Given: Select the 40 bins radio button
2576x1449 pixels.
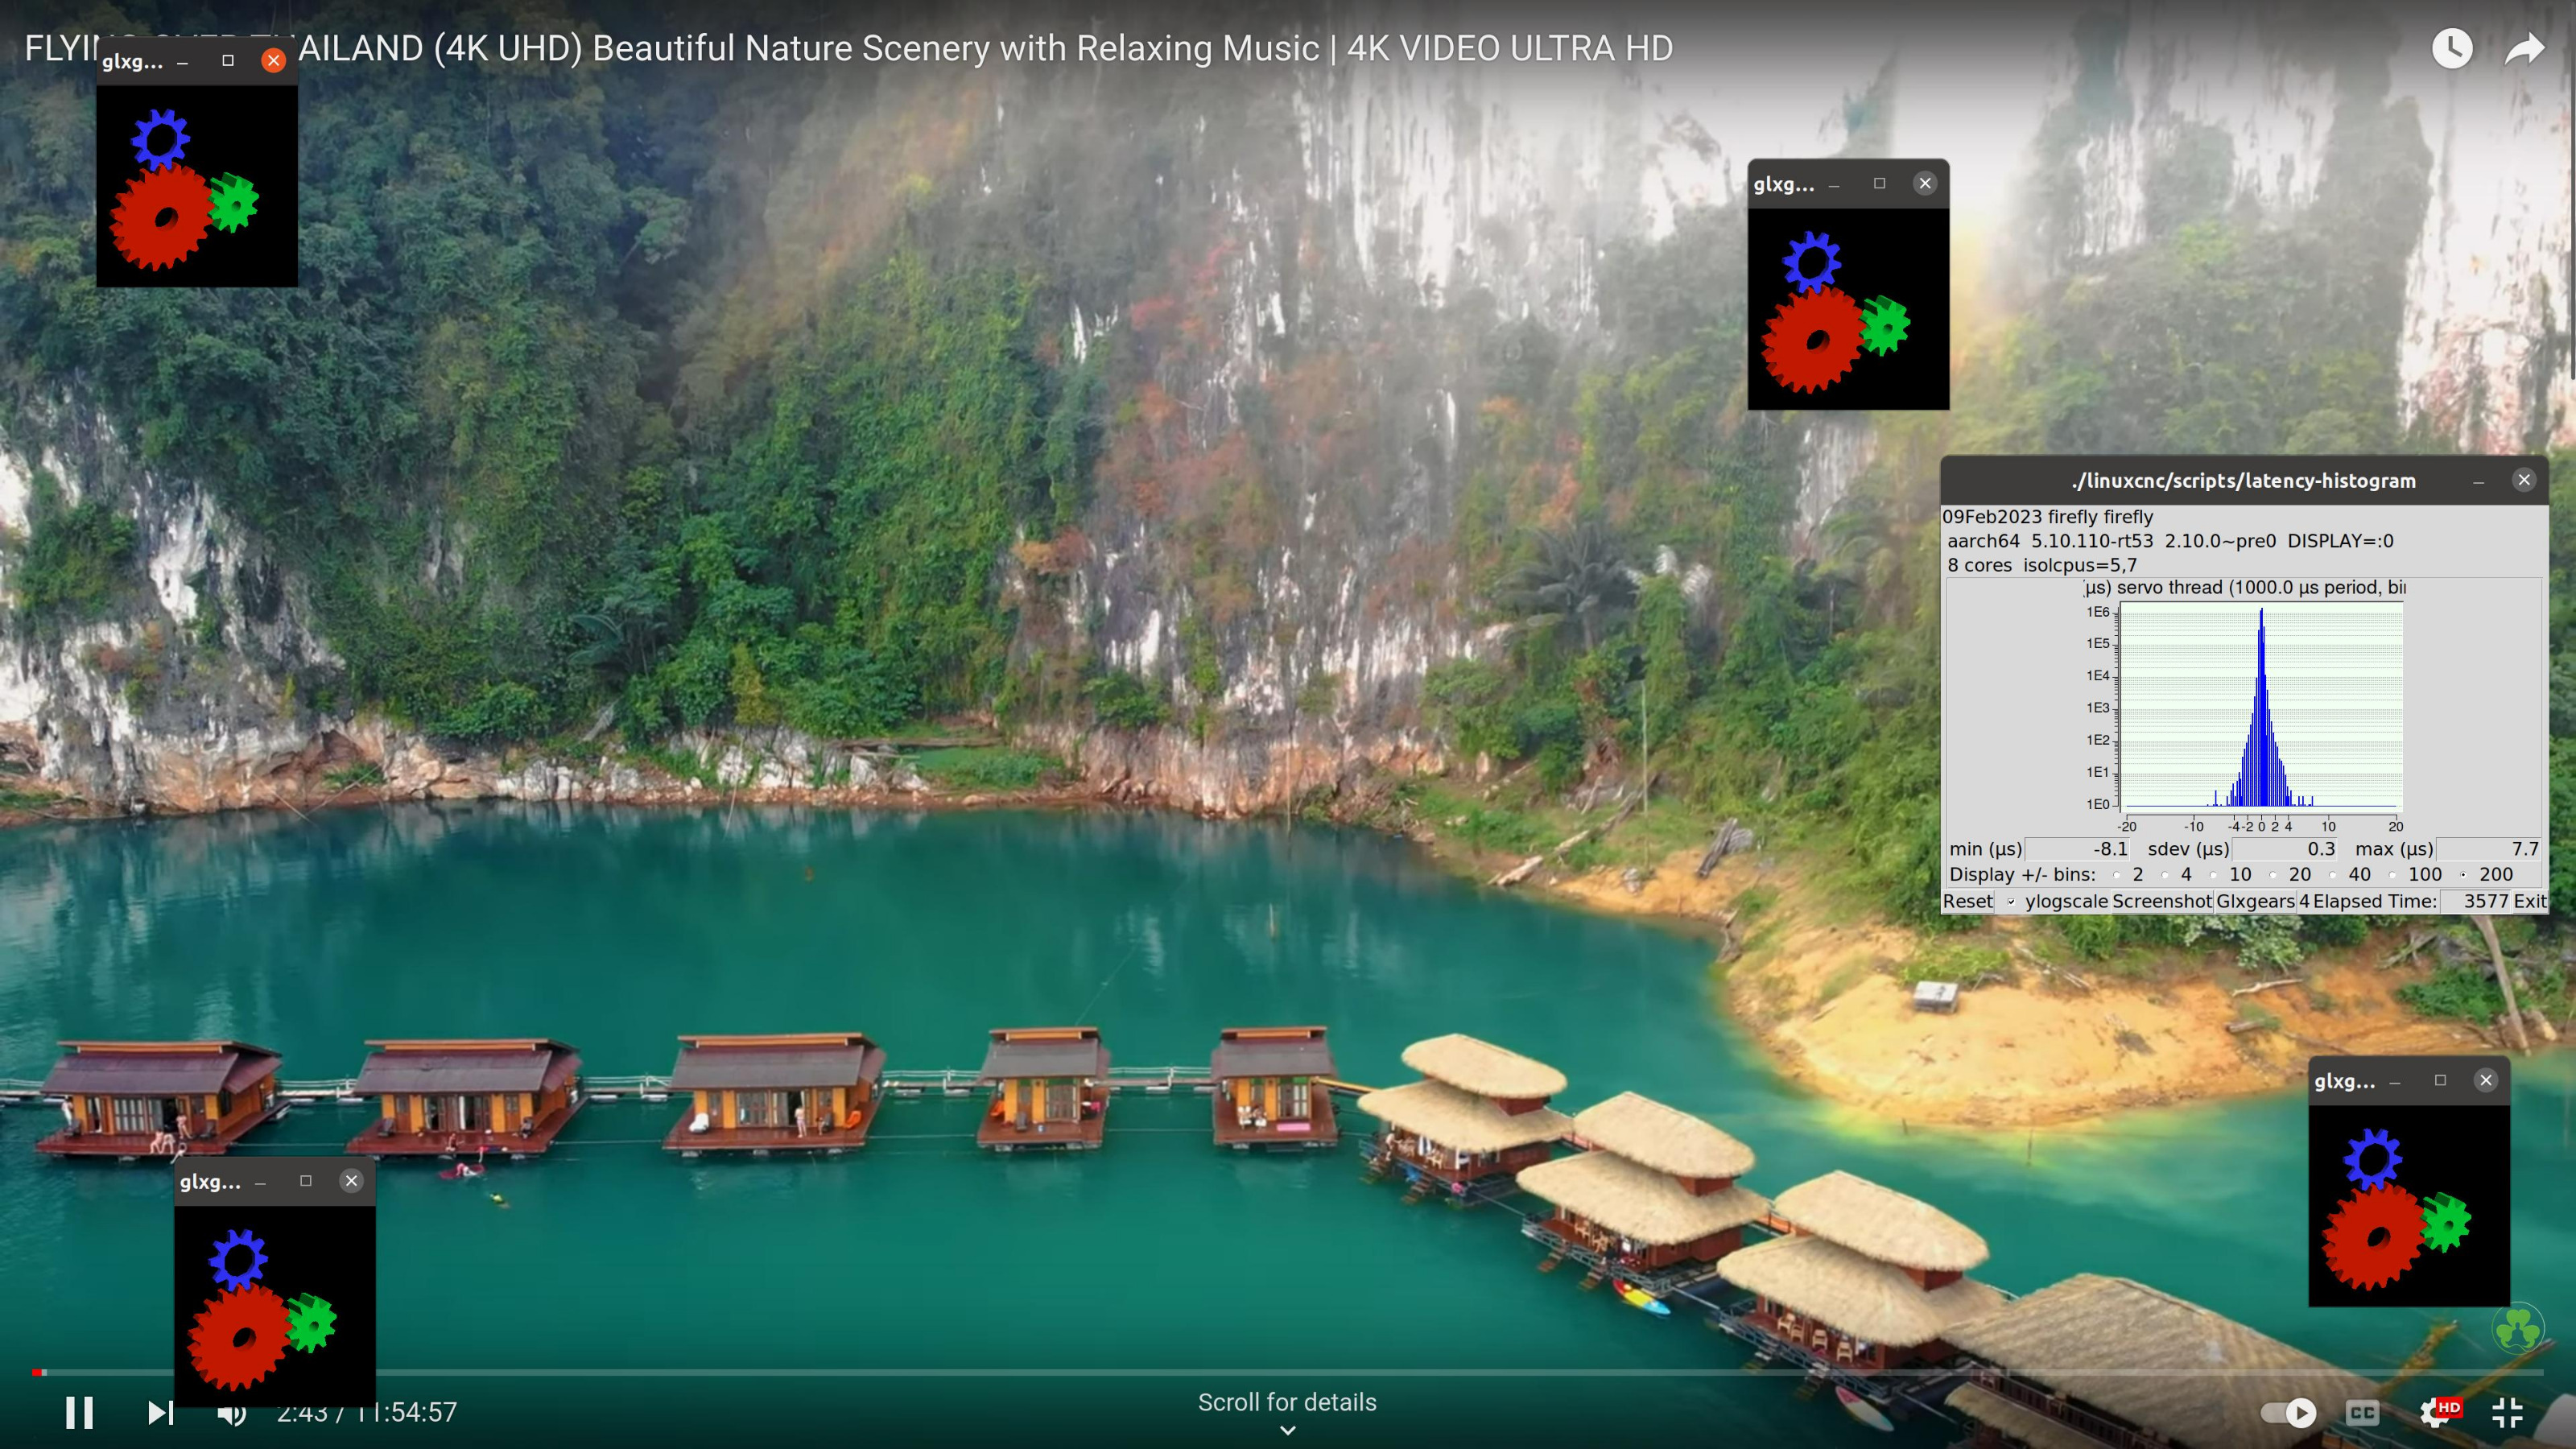Looking at the screenshot, I should point(2332,875).
